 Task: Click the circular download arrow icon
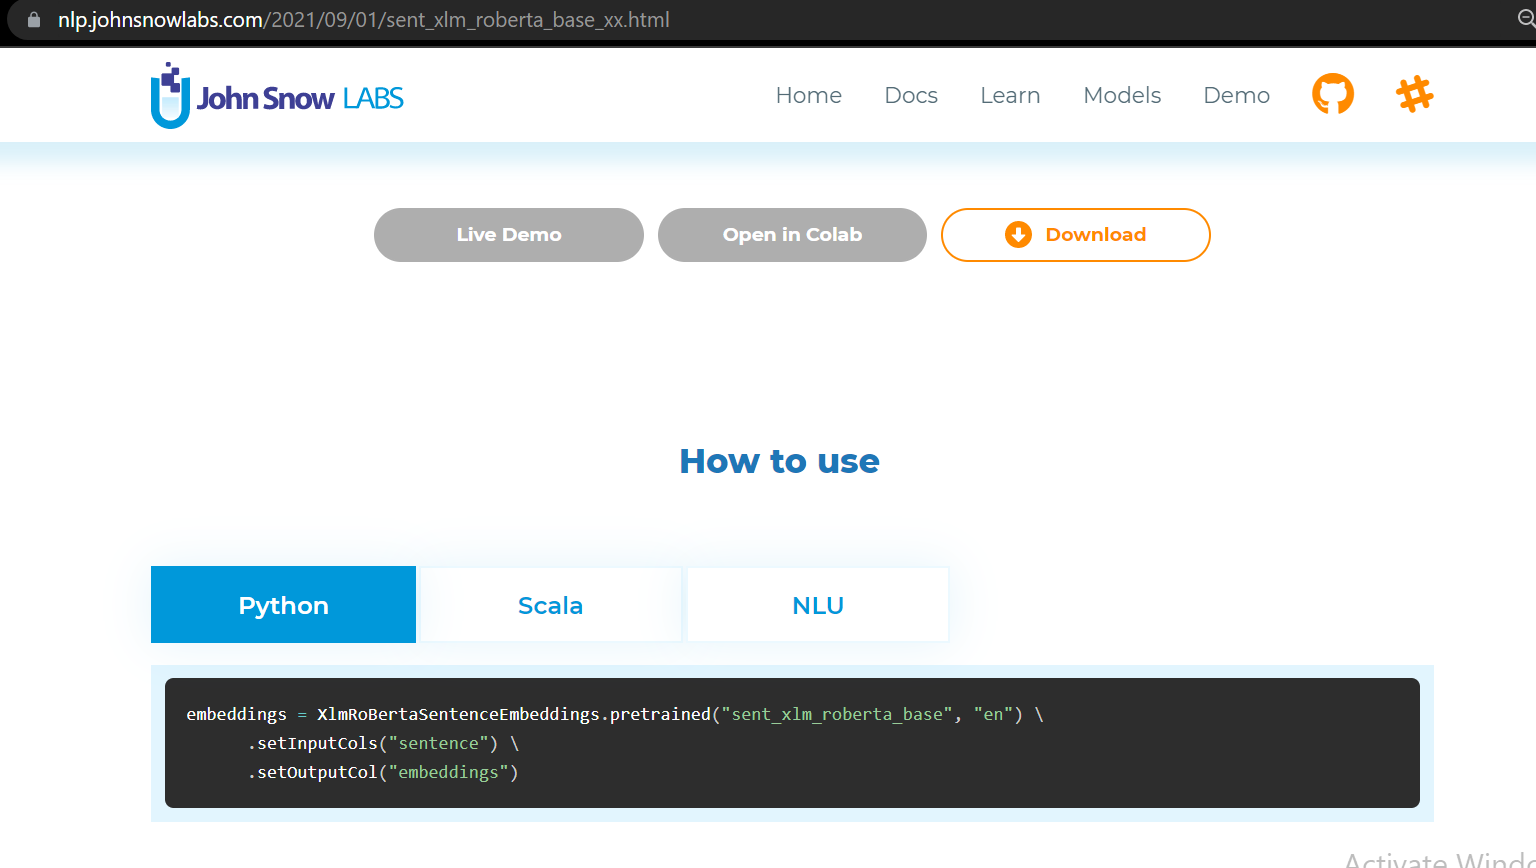[1017, 234]
